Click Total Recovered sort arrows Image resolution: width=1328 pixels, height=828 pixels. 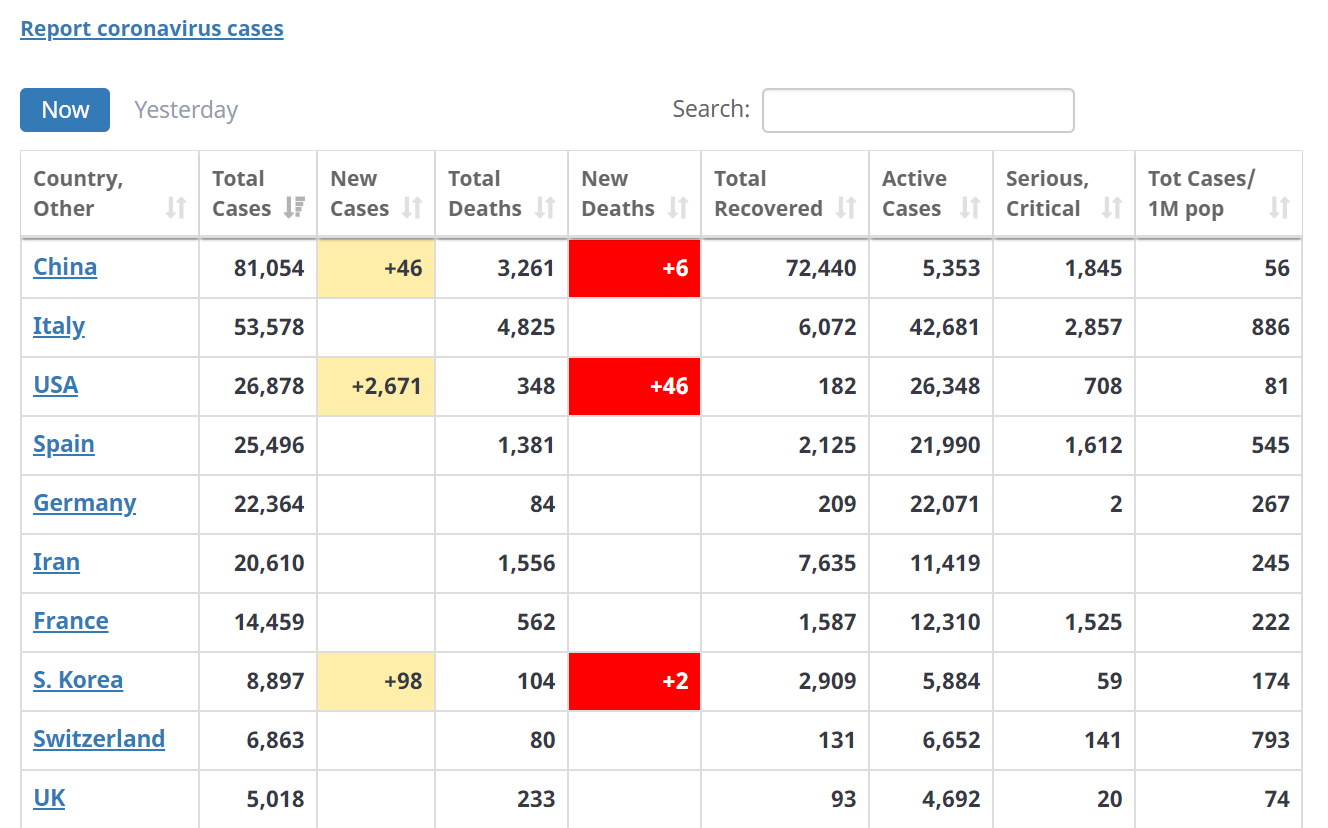(x=846, y=208)
